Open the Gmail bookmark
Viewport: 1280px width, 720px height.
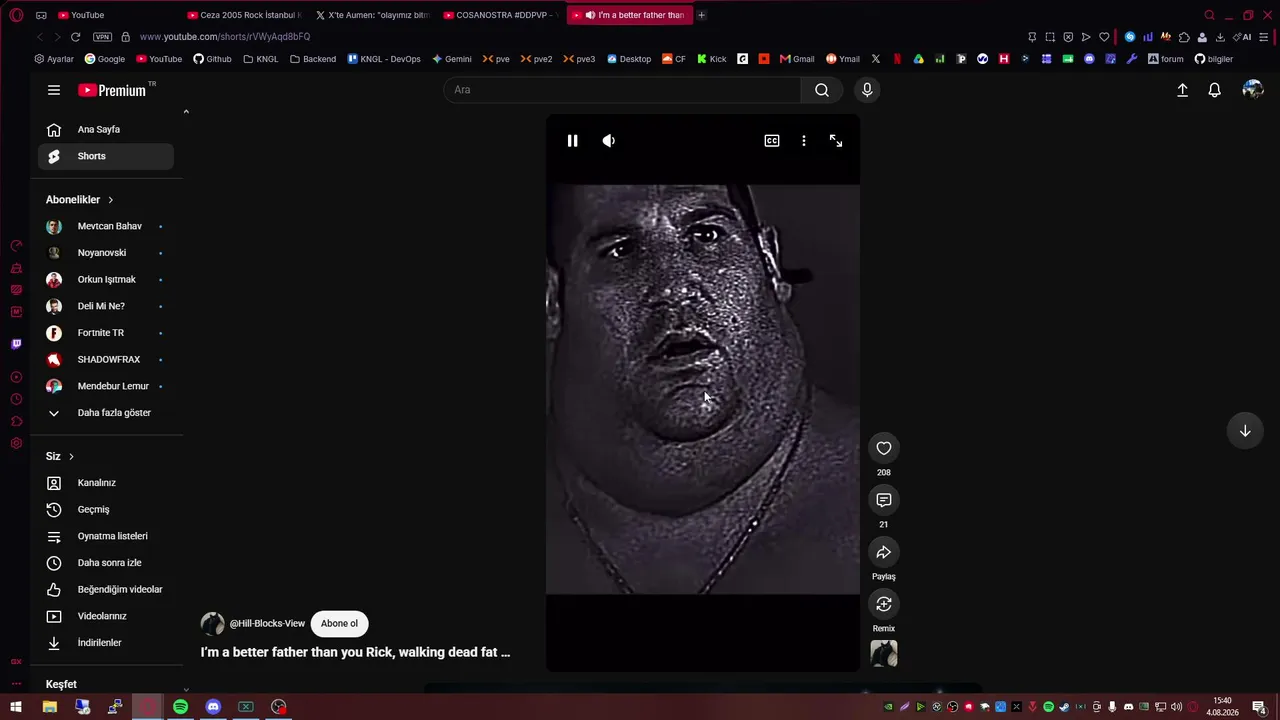point(797,59)
